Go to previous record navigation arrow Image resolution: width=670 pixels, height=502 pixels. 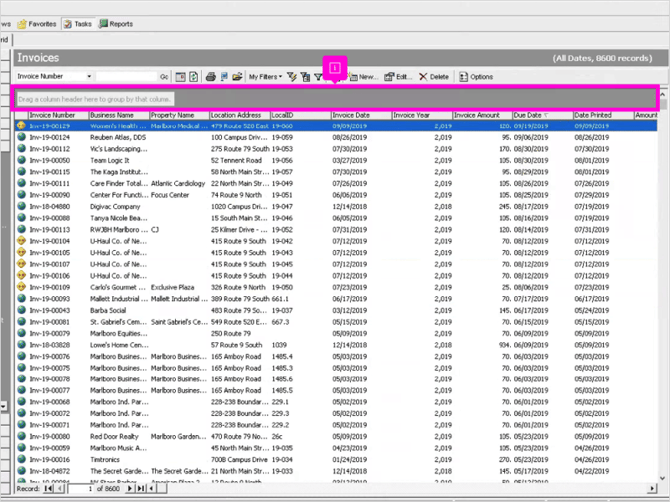pos(60,488)
